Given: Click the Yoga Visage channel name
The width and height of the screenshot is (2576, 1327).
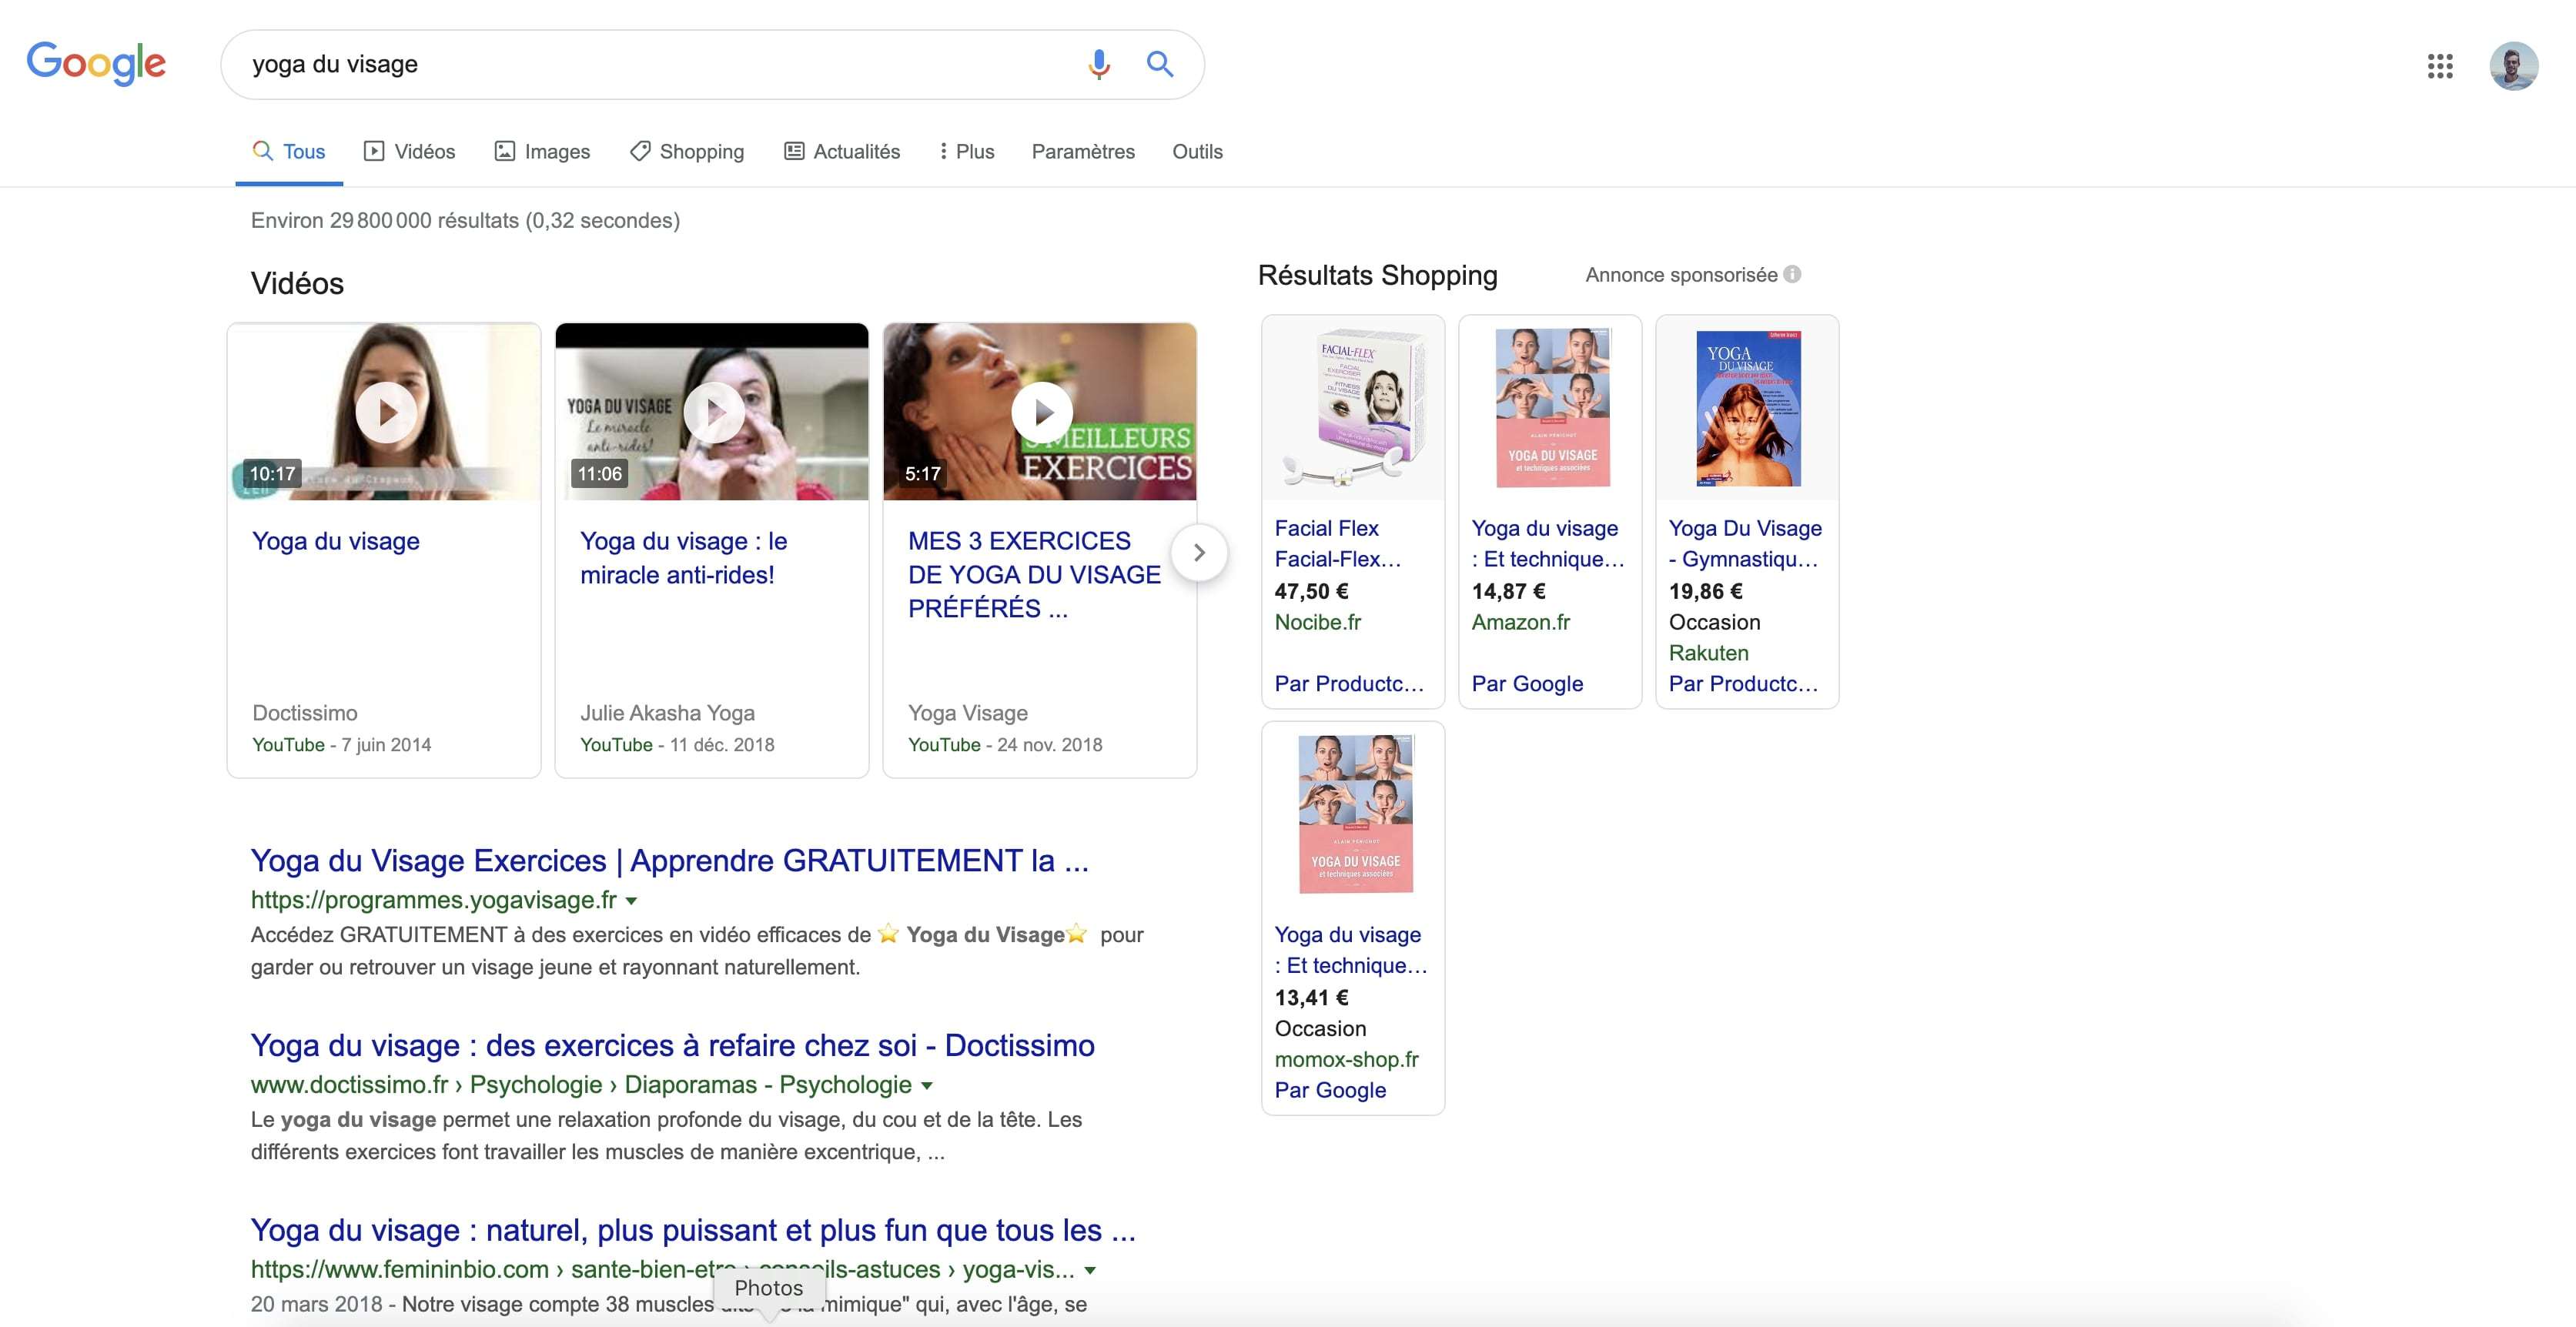Looking at the screenshot, I should pyautogui.click(x=967, y=713).
